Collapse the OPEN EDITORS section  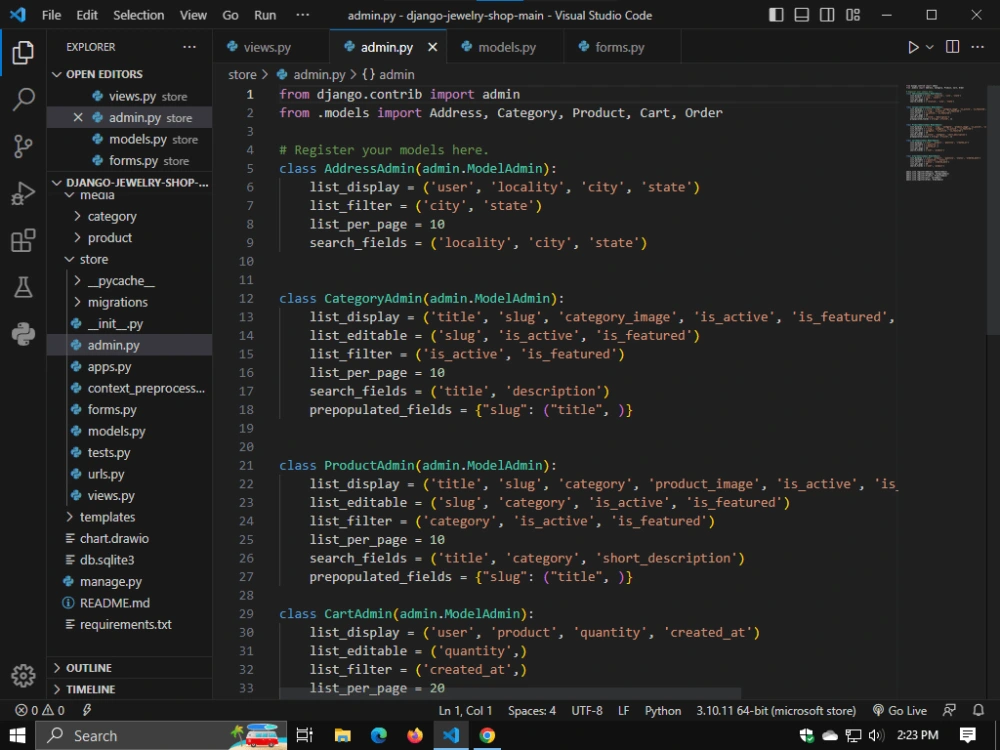[58, 74]
